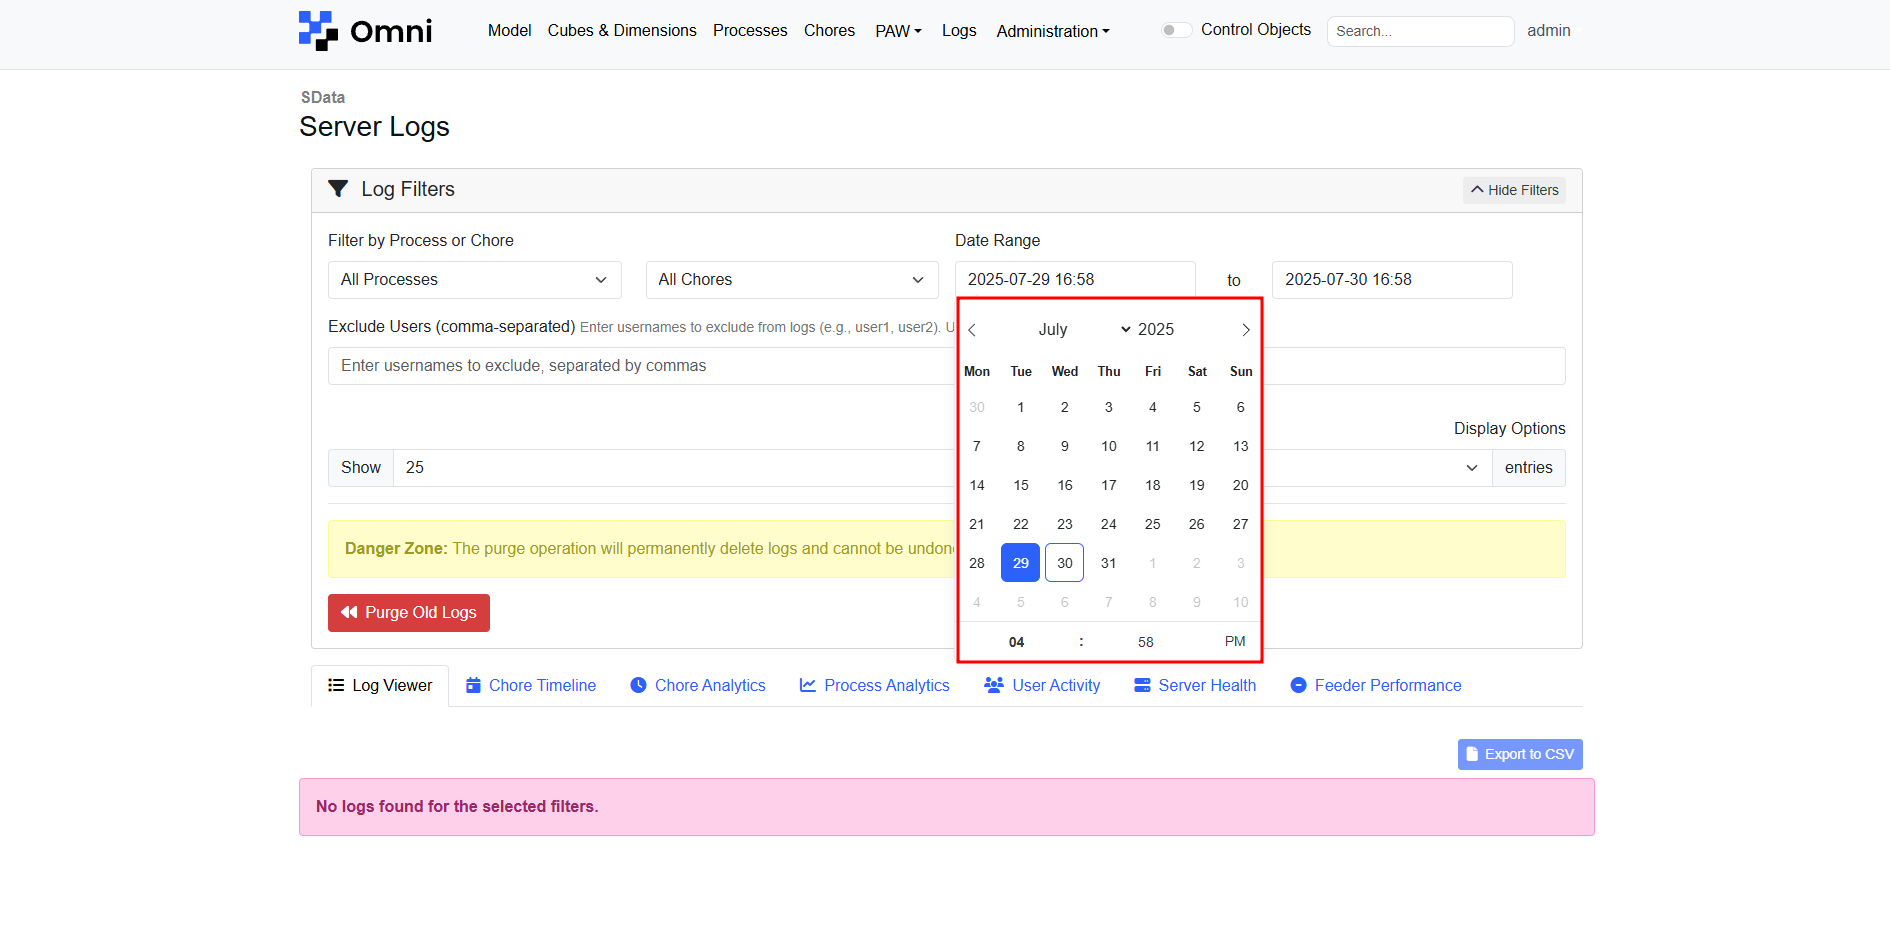Open the Chores menu item
1890x942 pixels.
(829, 30)
